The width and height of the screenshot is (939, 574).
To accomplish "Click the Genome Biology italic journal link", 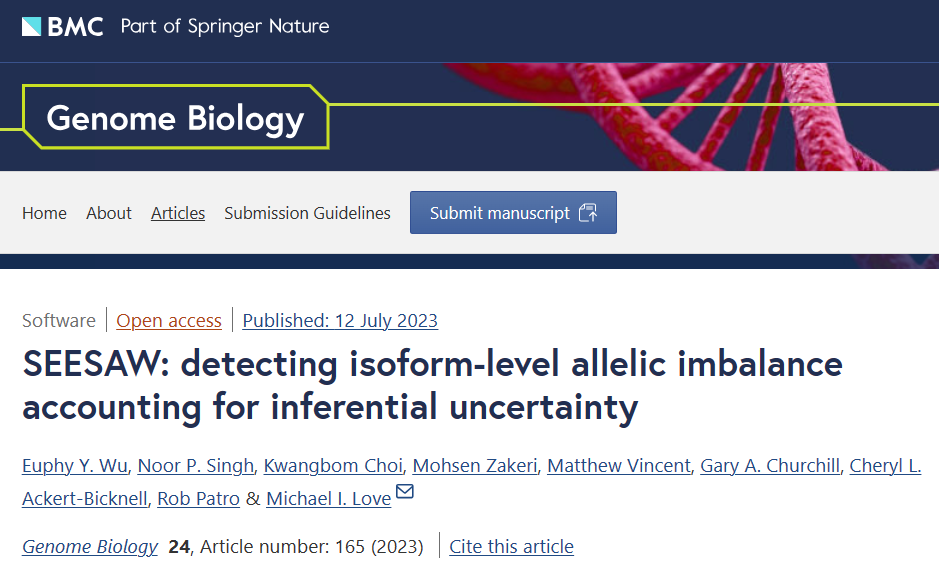I will (90, 546).
